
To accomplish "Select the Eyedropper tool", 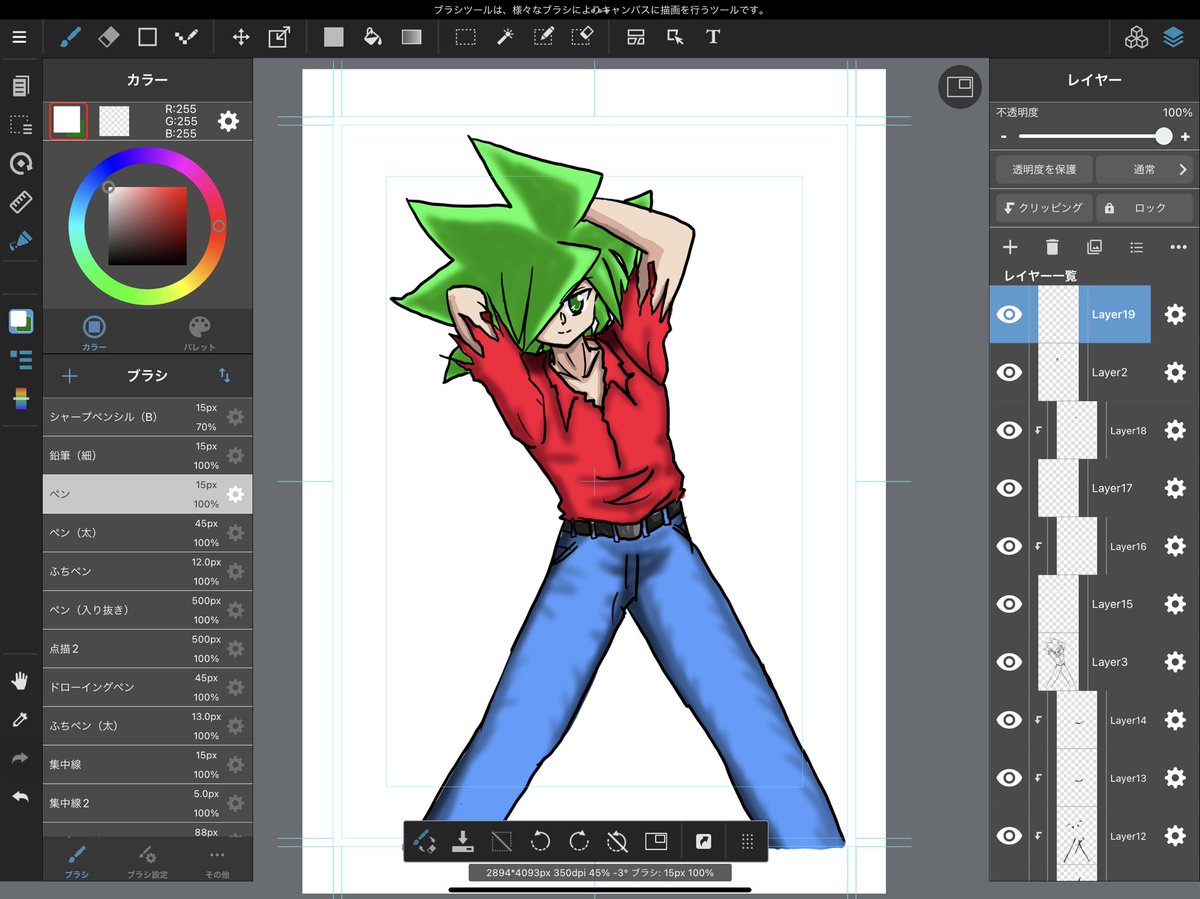I will pyautogui.click(x=20, y=720).
